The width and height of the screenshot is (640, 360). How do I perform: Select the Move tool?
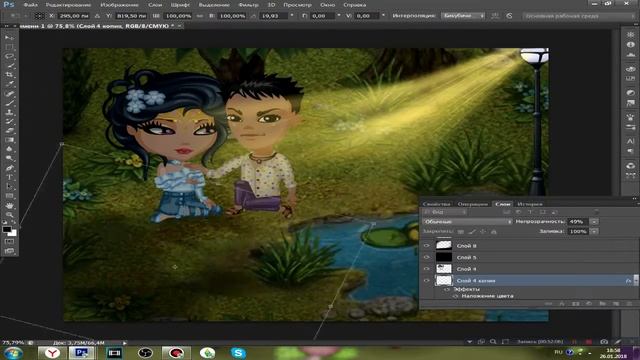coord(9,37)
